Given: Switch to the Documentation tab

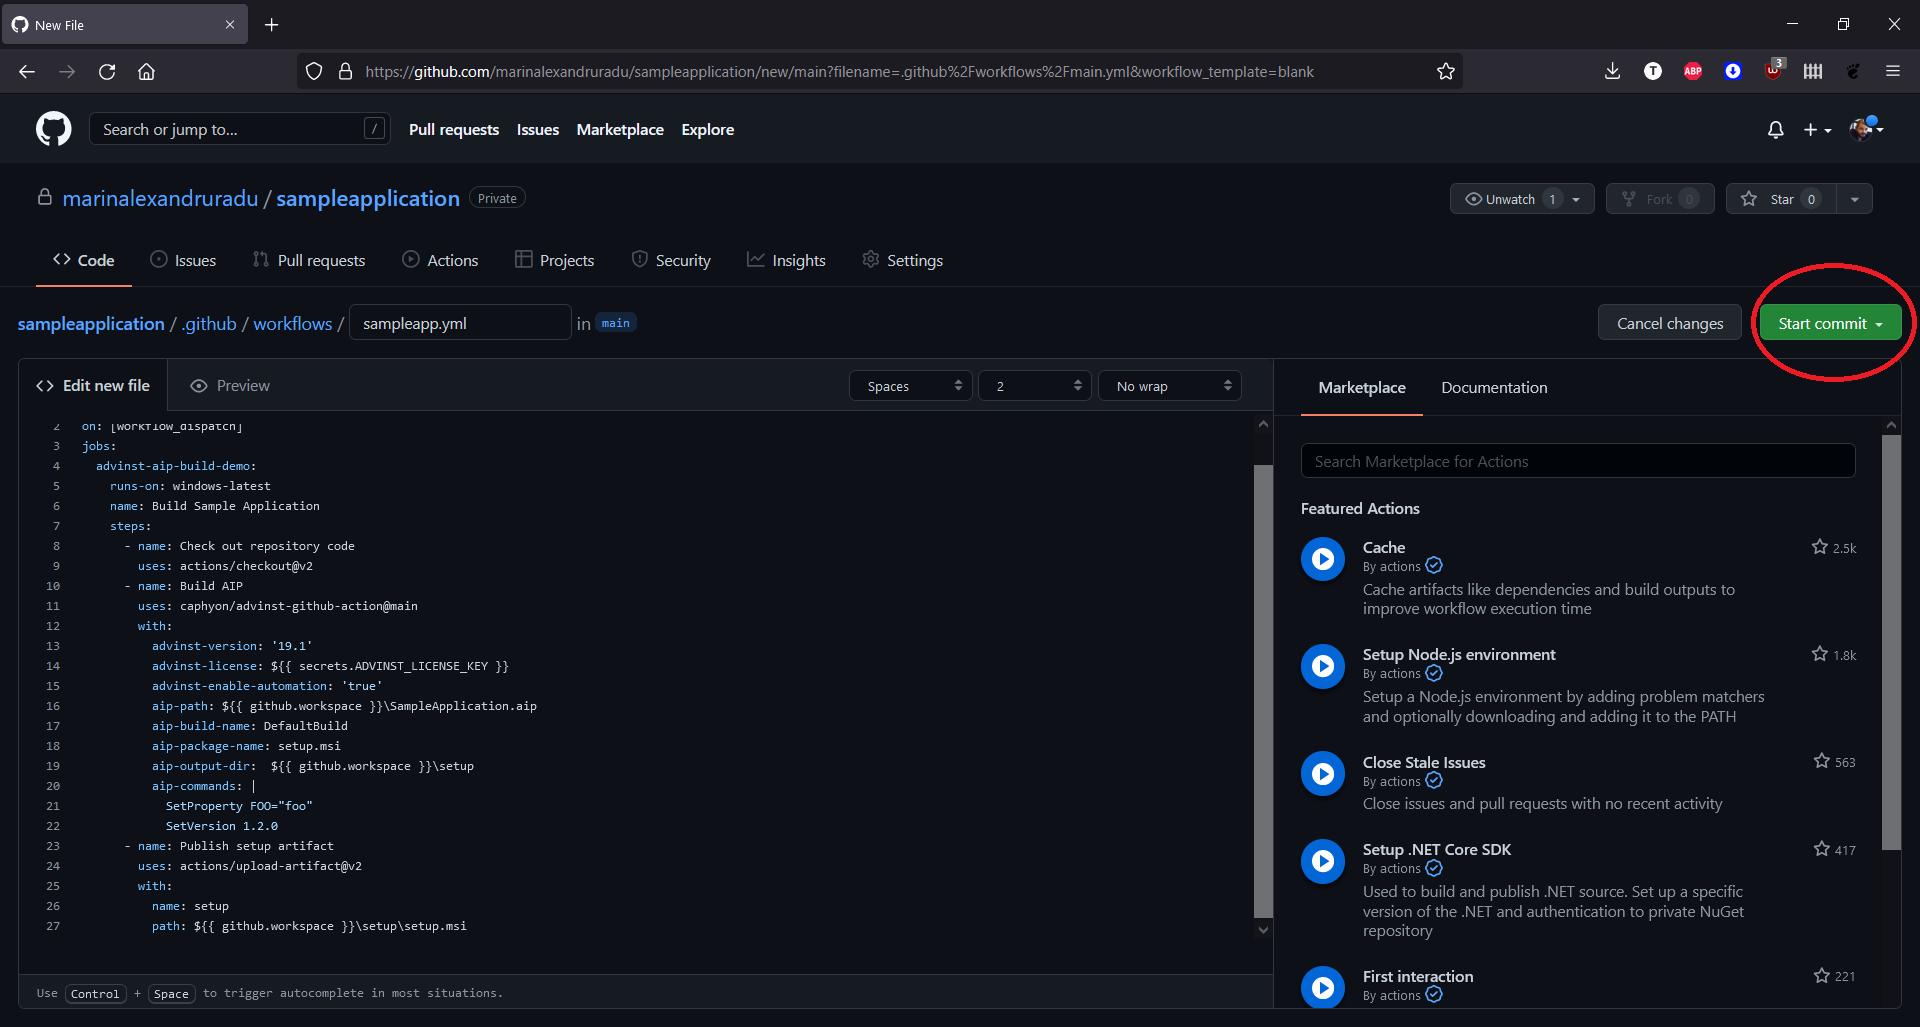Looking at the screenshot, I should click(x=1494, y=388).
